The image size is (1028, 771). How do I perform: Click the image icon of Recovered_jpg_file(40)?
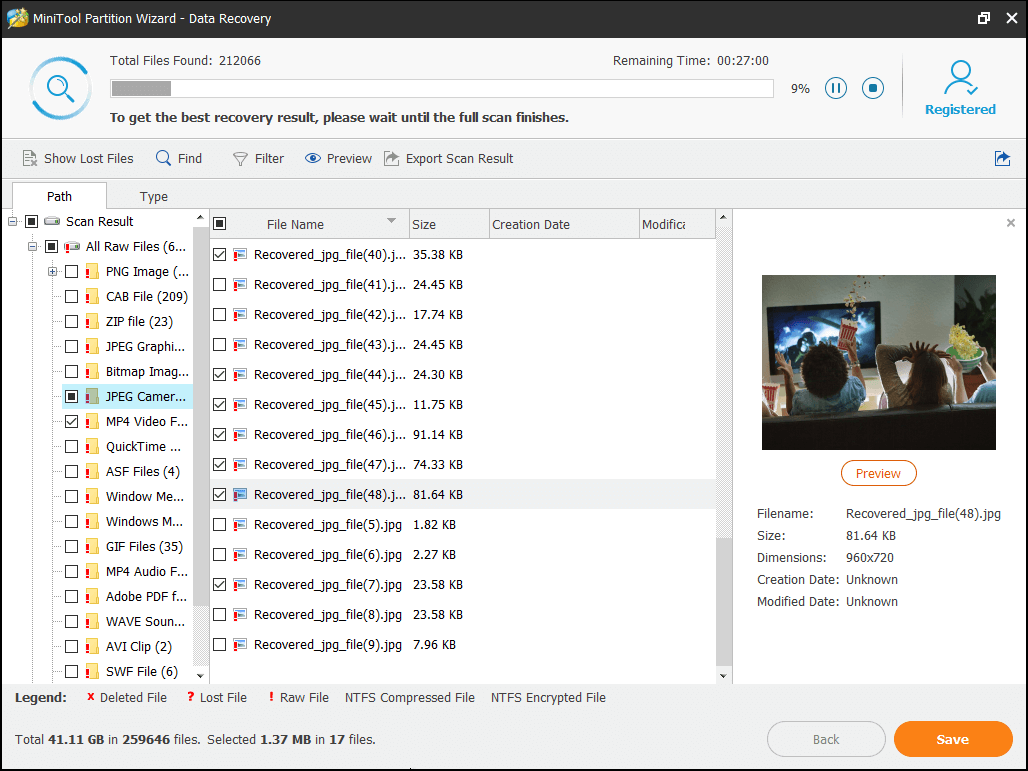tap(240, 254)
